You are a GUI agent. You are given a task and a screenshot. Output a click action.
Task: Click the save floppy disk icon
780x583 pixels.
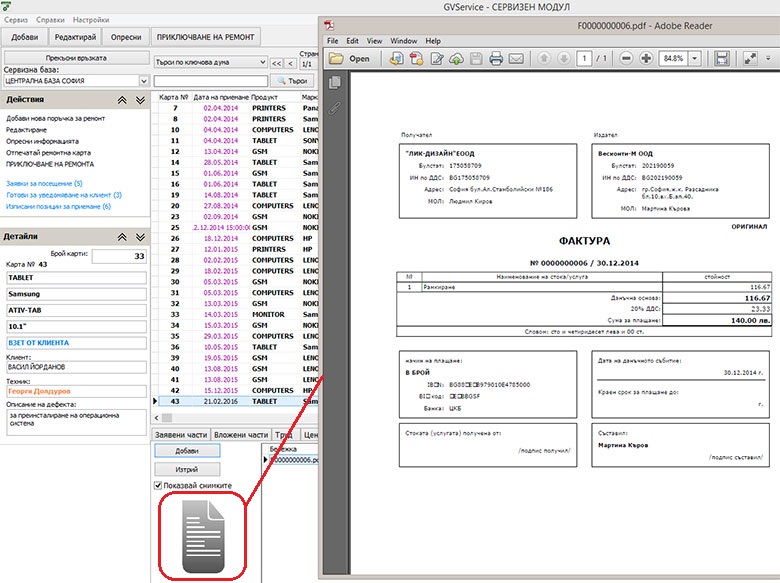476,59
